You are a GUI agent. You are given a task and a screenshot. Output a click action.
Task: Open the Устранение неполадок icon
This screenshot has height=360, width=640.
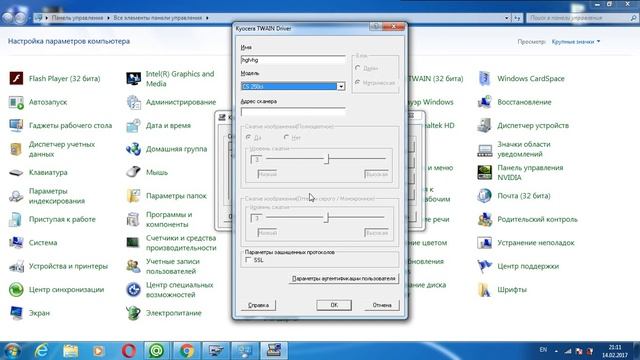(x=484, y=242)
